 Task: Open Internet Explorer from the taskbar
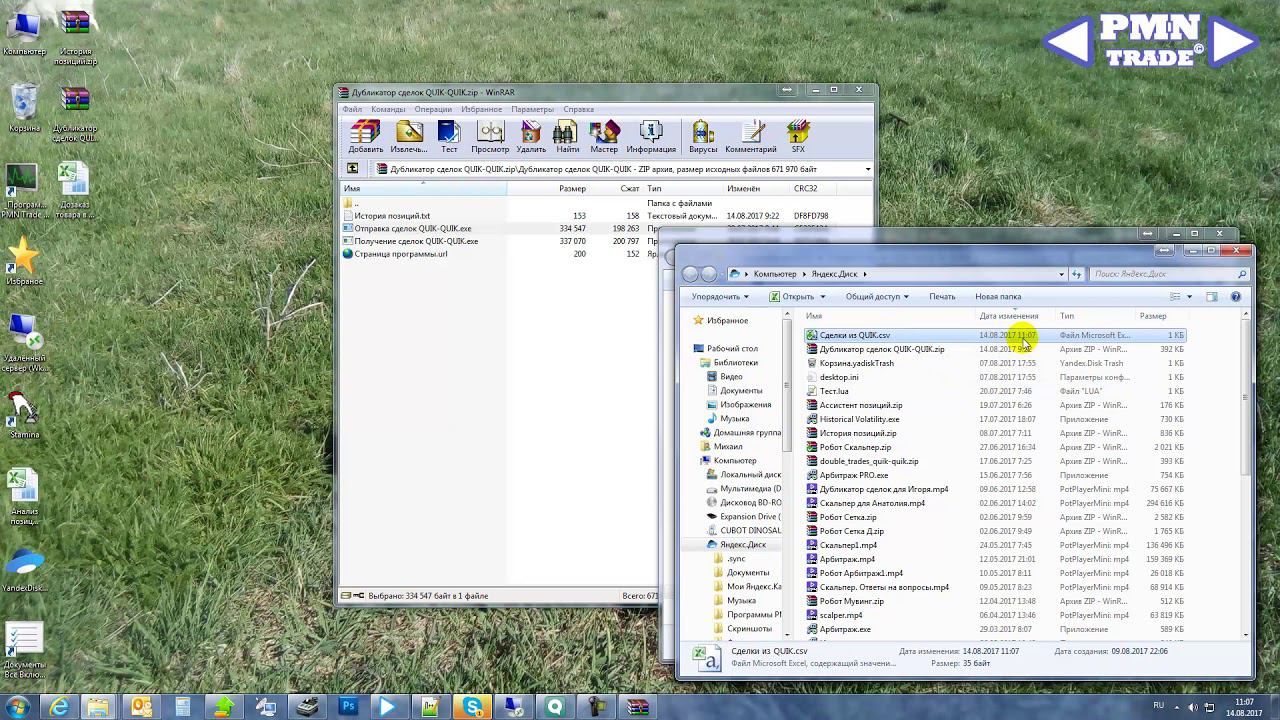coord(60,707)
